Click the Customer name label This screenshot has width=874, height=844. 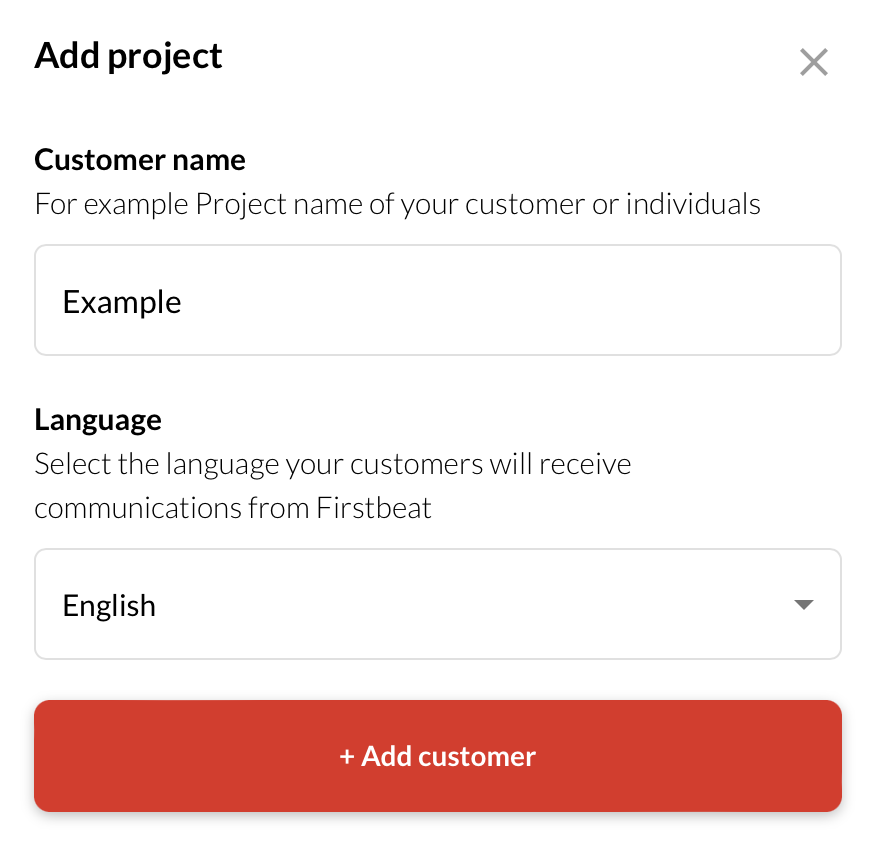140,160
